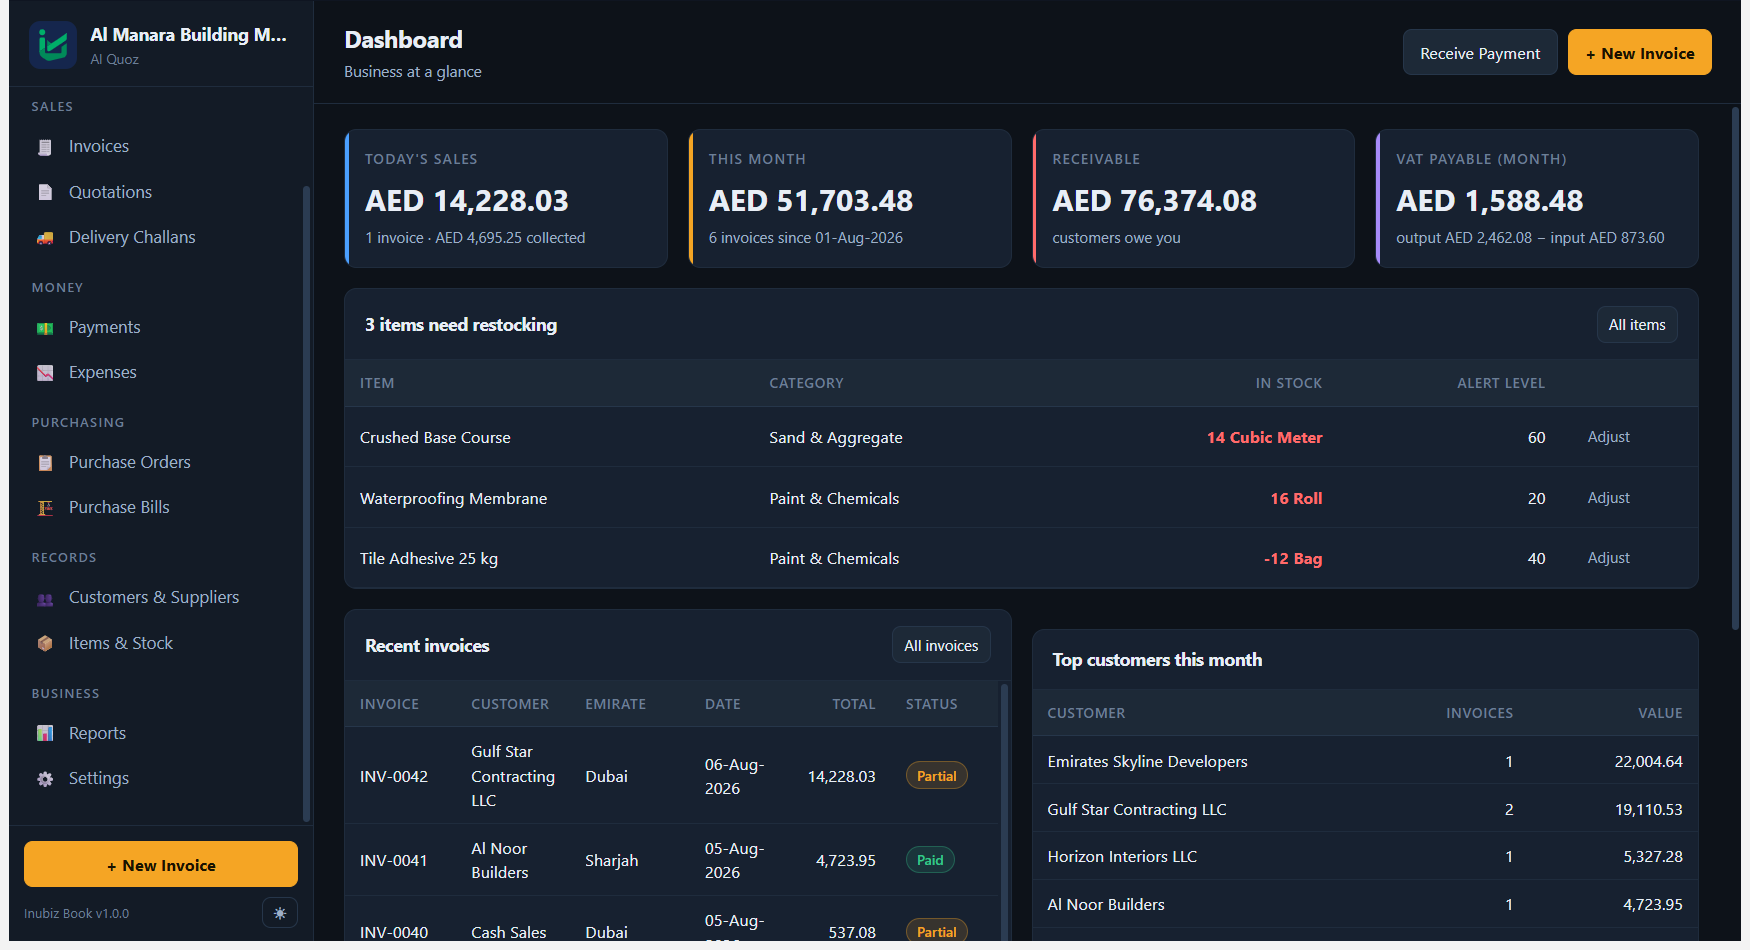Click the Delivery Challans truck icon

tap(45, 238)
